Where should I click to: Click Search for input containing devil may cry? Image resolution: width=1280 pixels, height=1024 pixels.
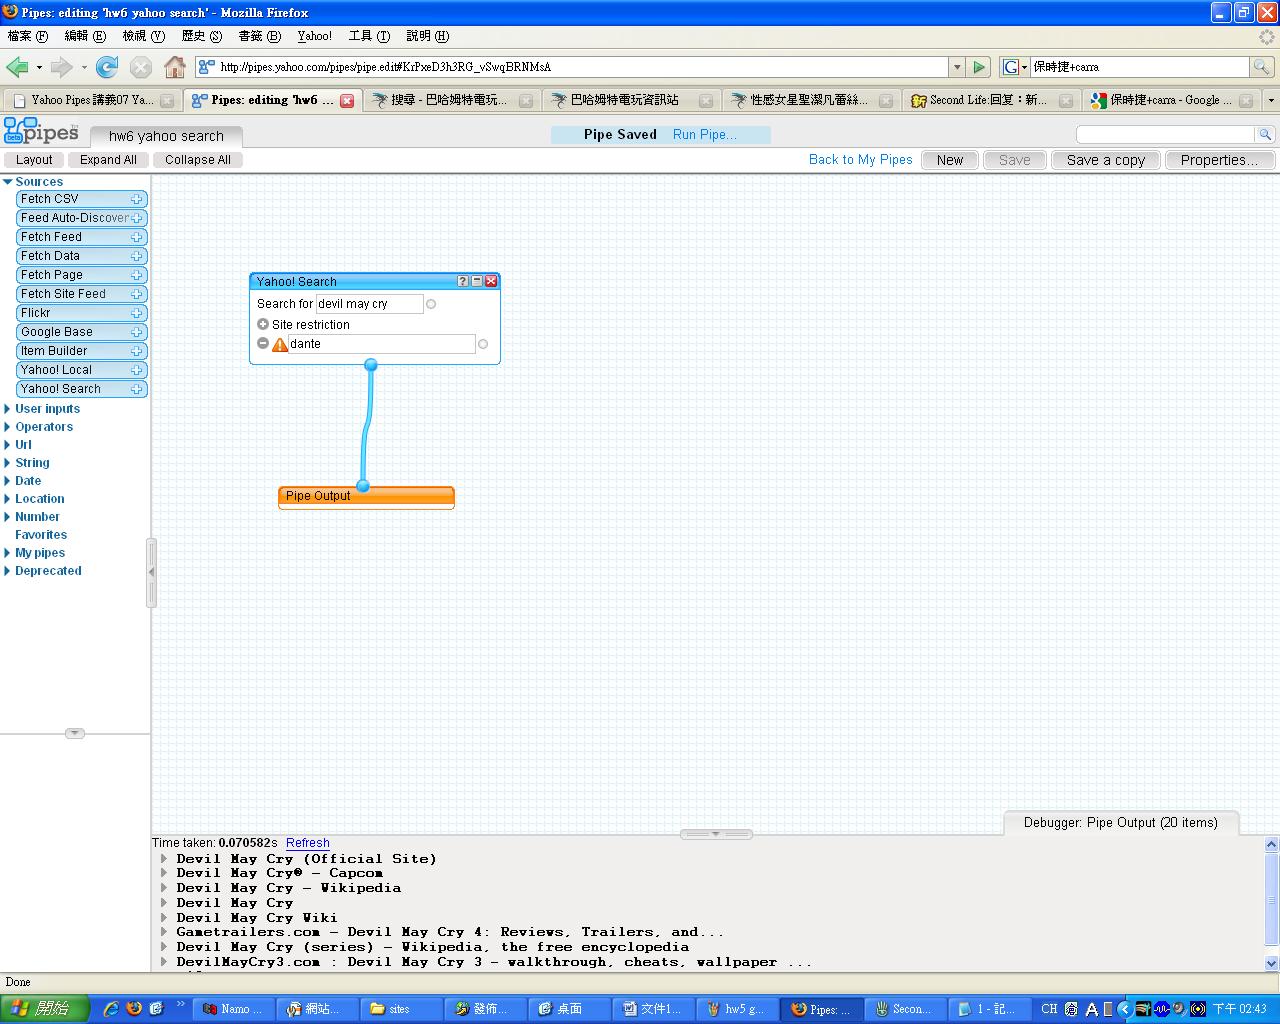click(369, 304)
